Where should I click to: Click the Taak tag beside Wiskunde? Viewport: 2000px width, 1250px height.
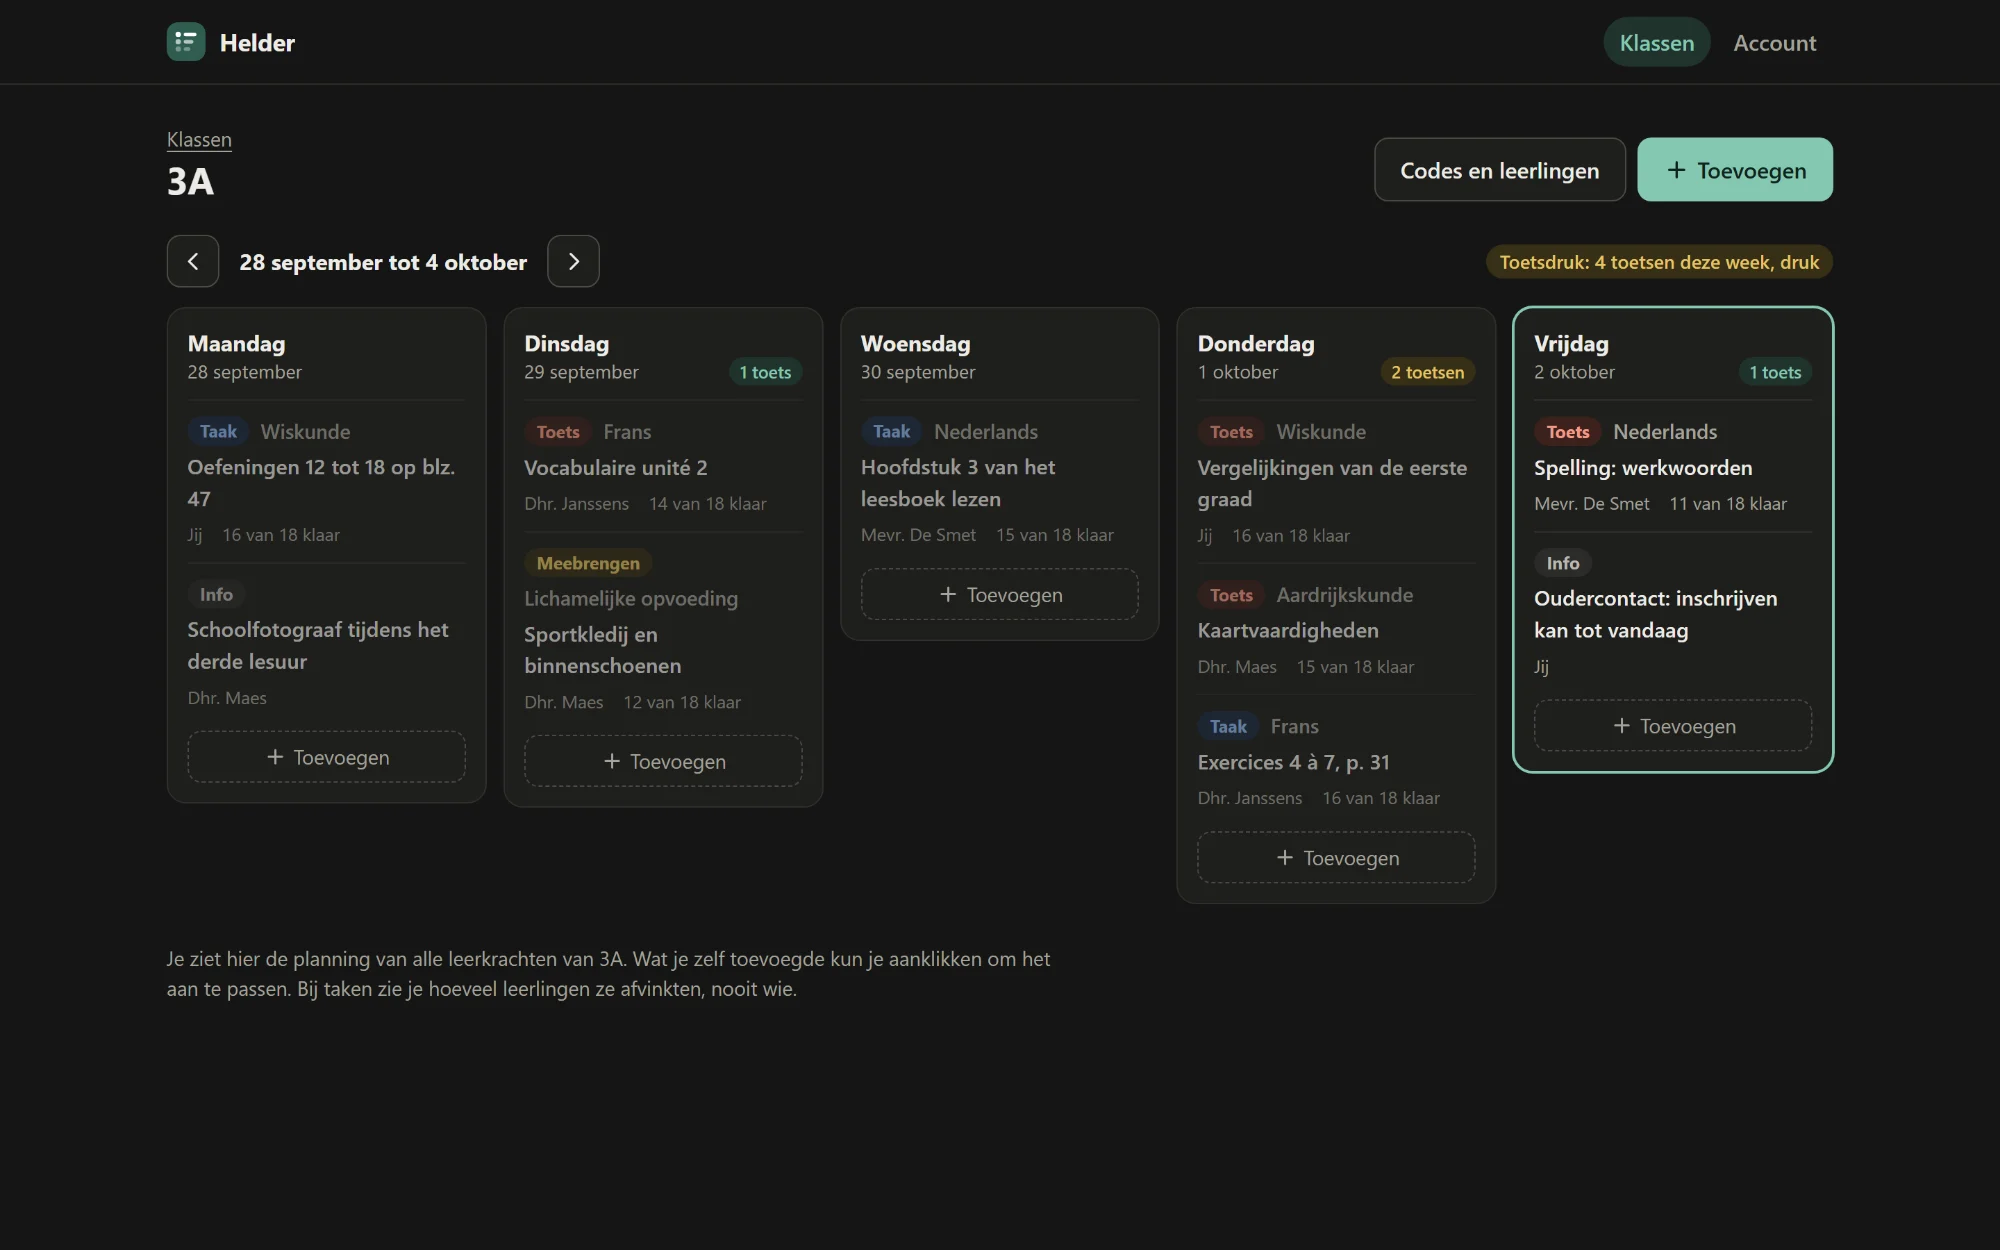pyautogui.click(x=218, y=431)
